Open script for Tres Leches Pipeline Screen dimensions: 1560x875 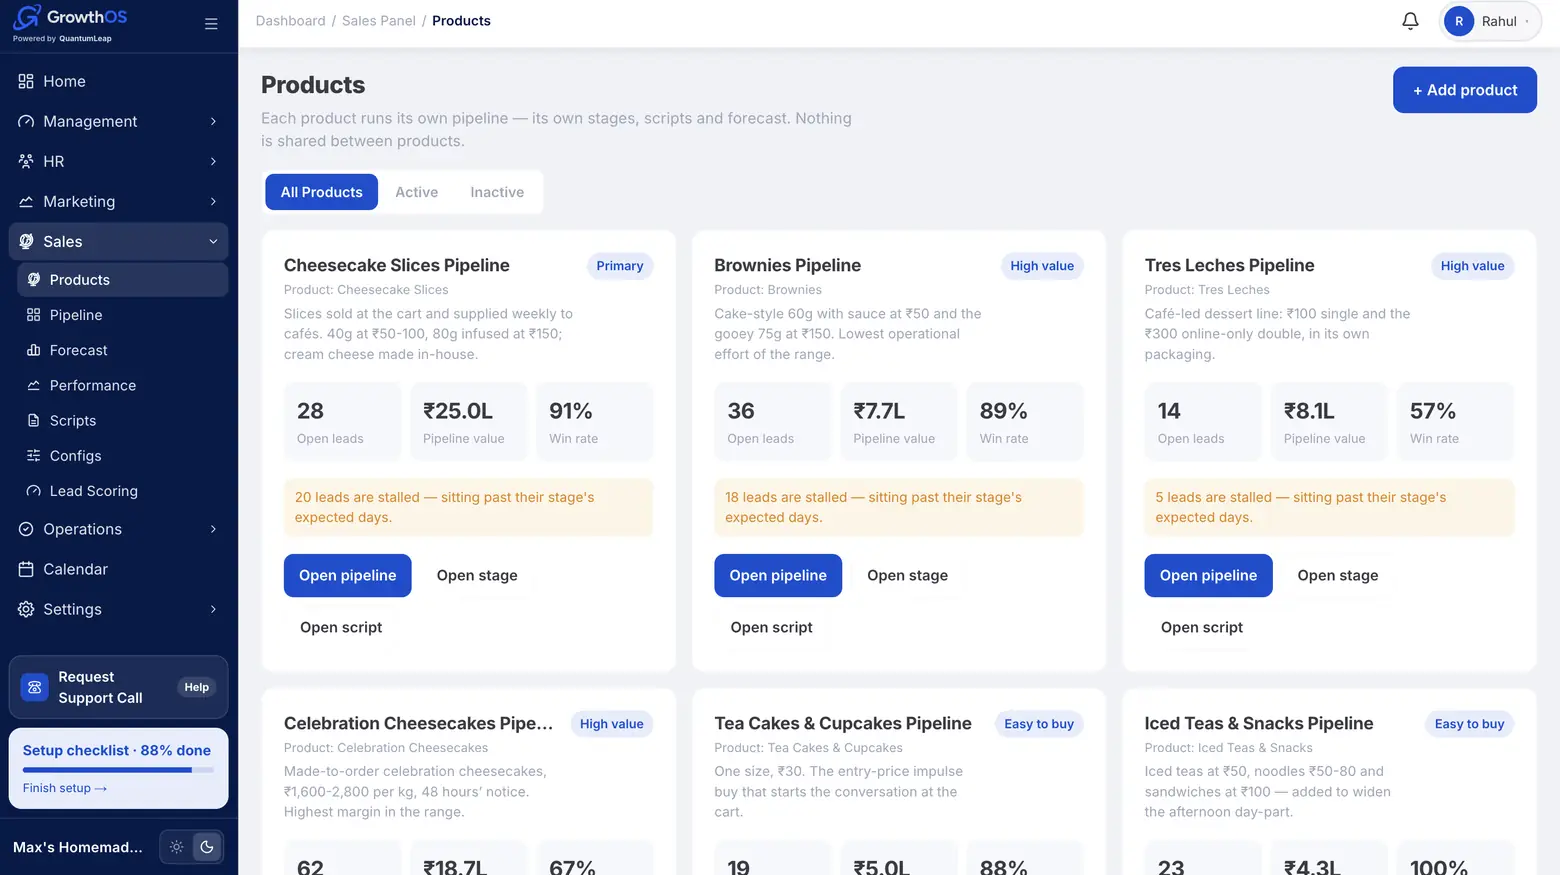click(1201, 627)
